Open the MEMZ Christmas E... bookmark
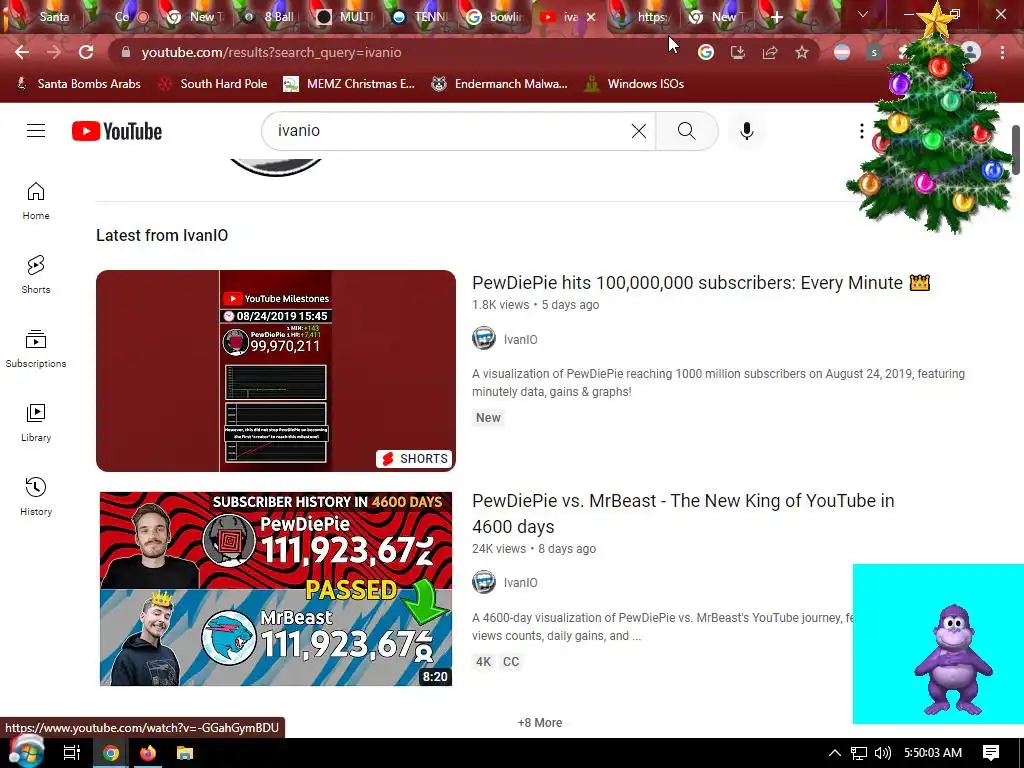The width and height of the screenshot is (1024, 768). [349, 84]
